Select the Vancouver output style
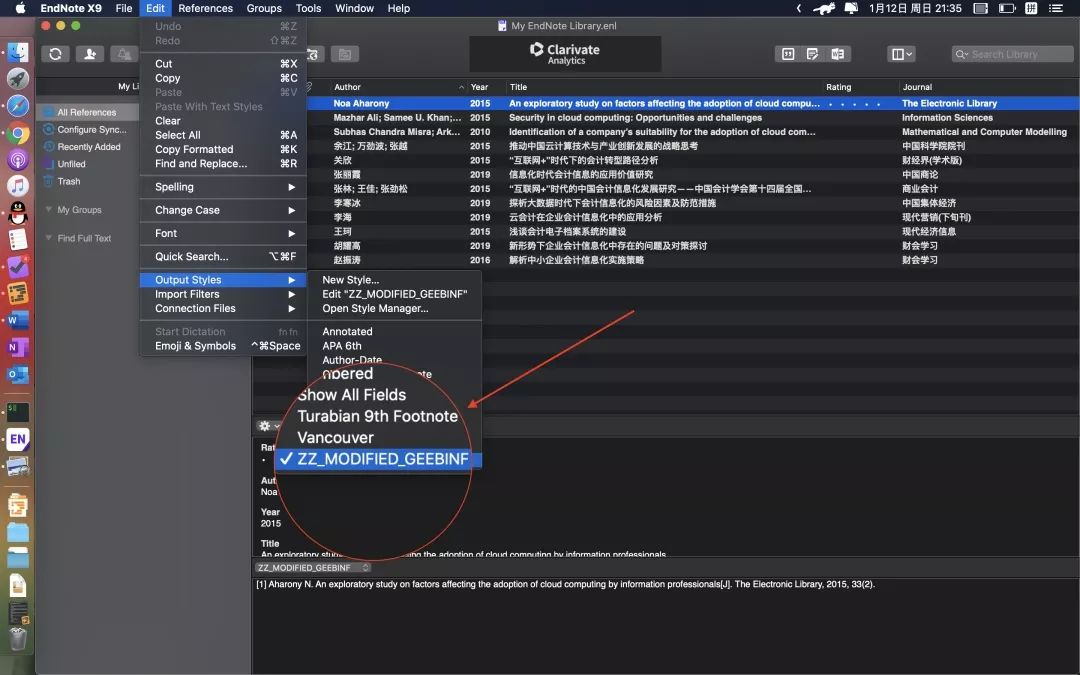The width and height of the screenshot is (1080, 675). [x=335, y=437]
